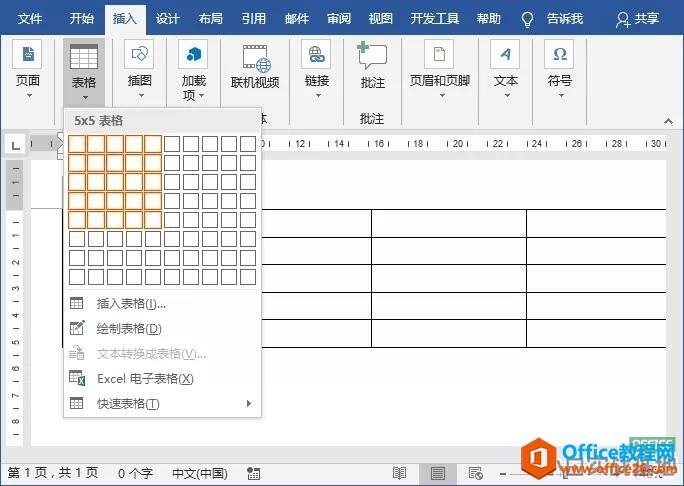Click the 第 1 页, 共 1 页 page indicator

[53, 473]
